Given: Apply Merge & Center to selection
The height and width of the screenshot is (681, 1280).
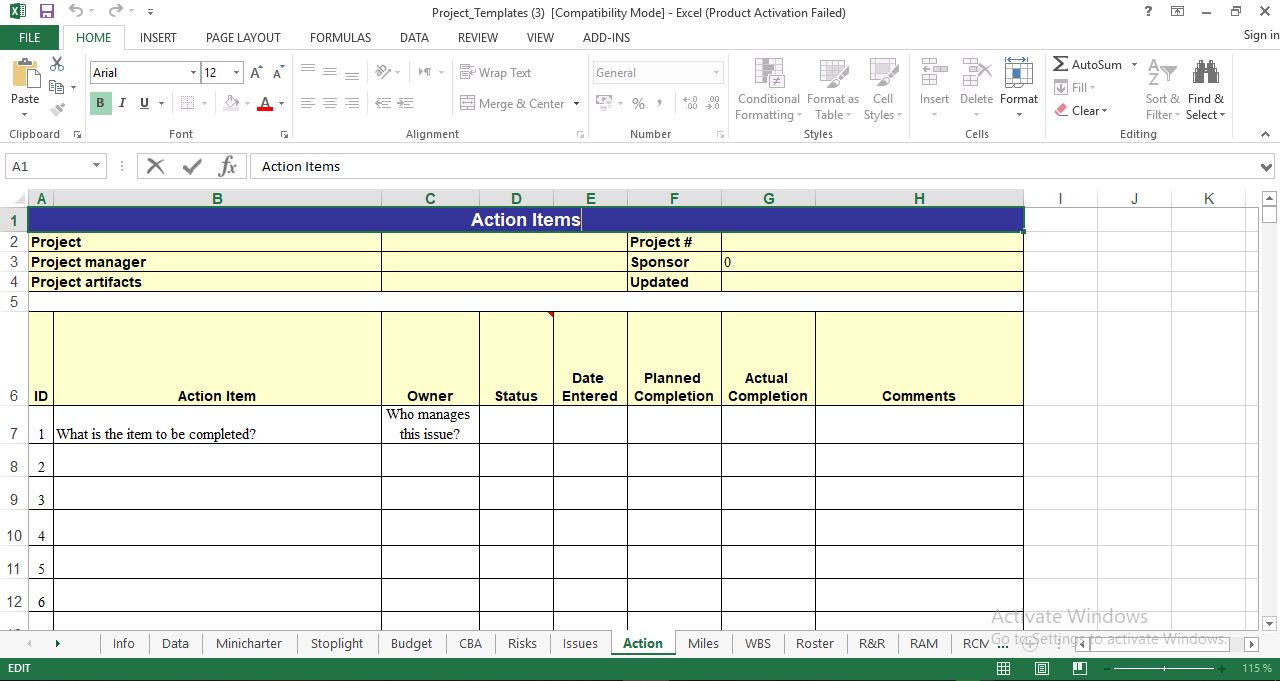Looking at the screenshot, I should 512,103.
